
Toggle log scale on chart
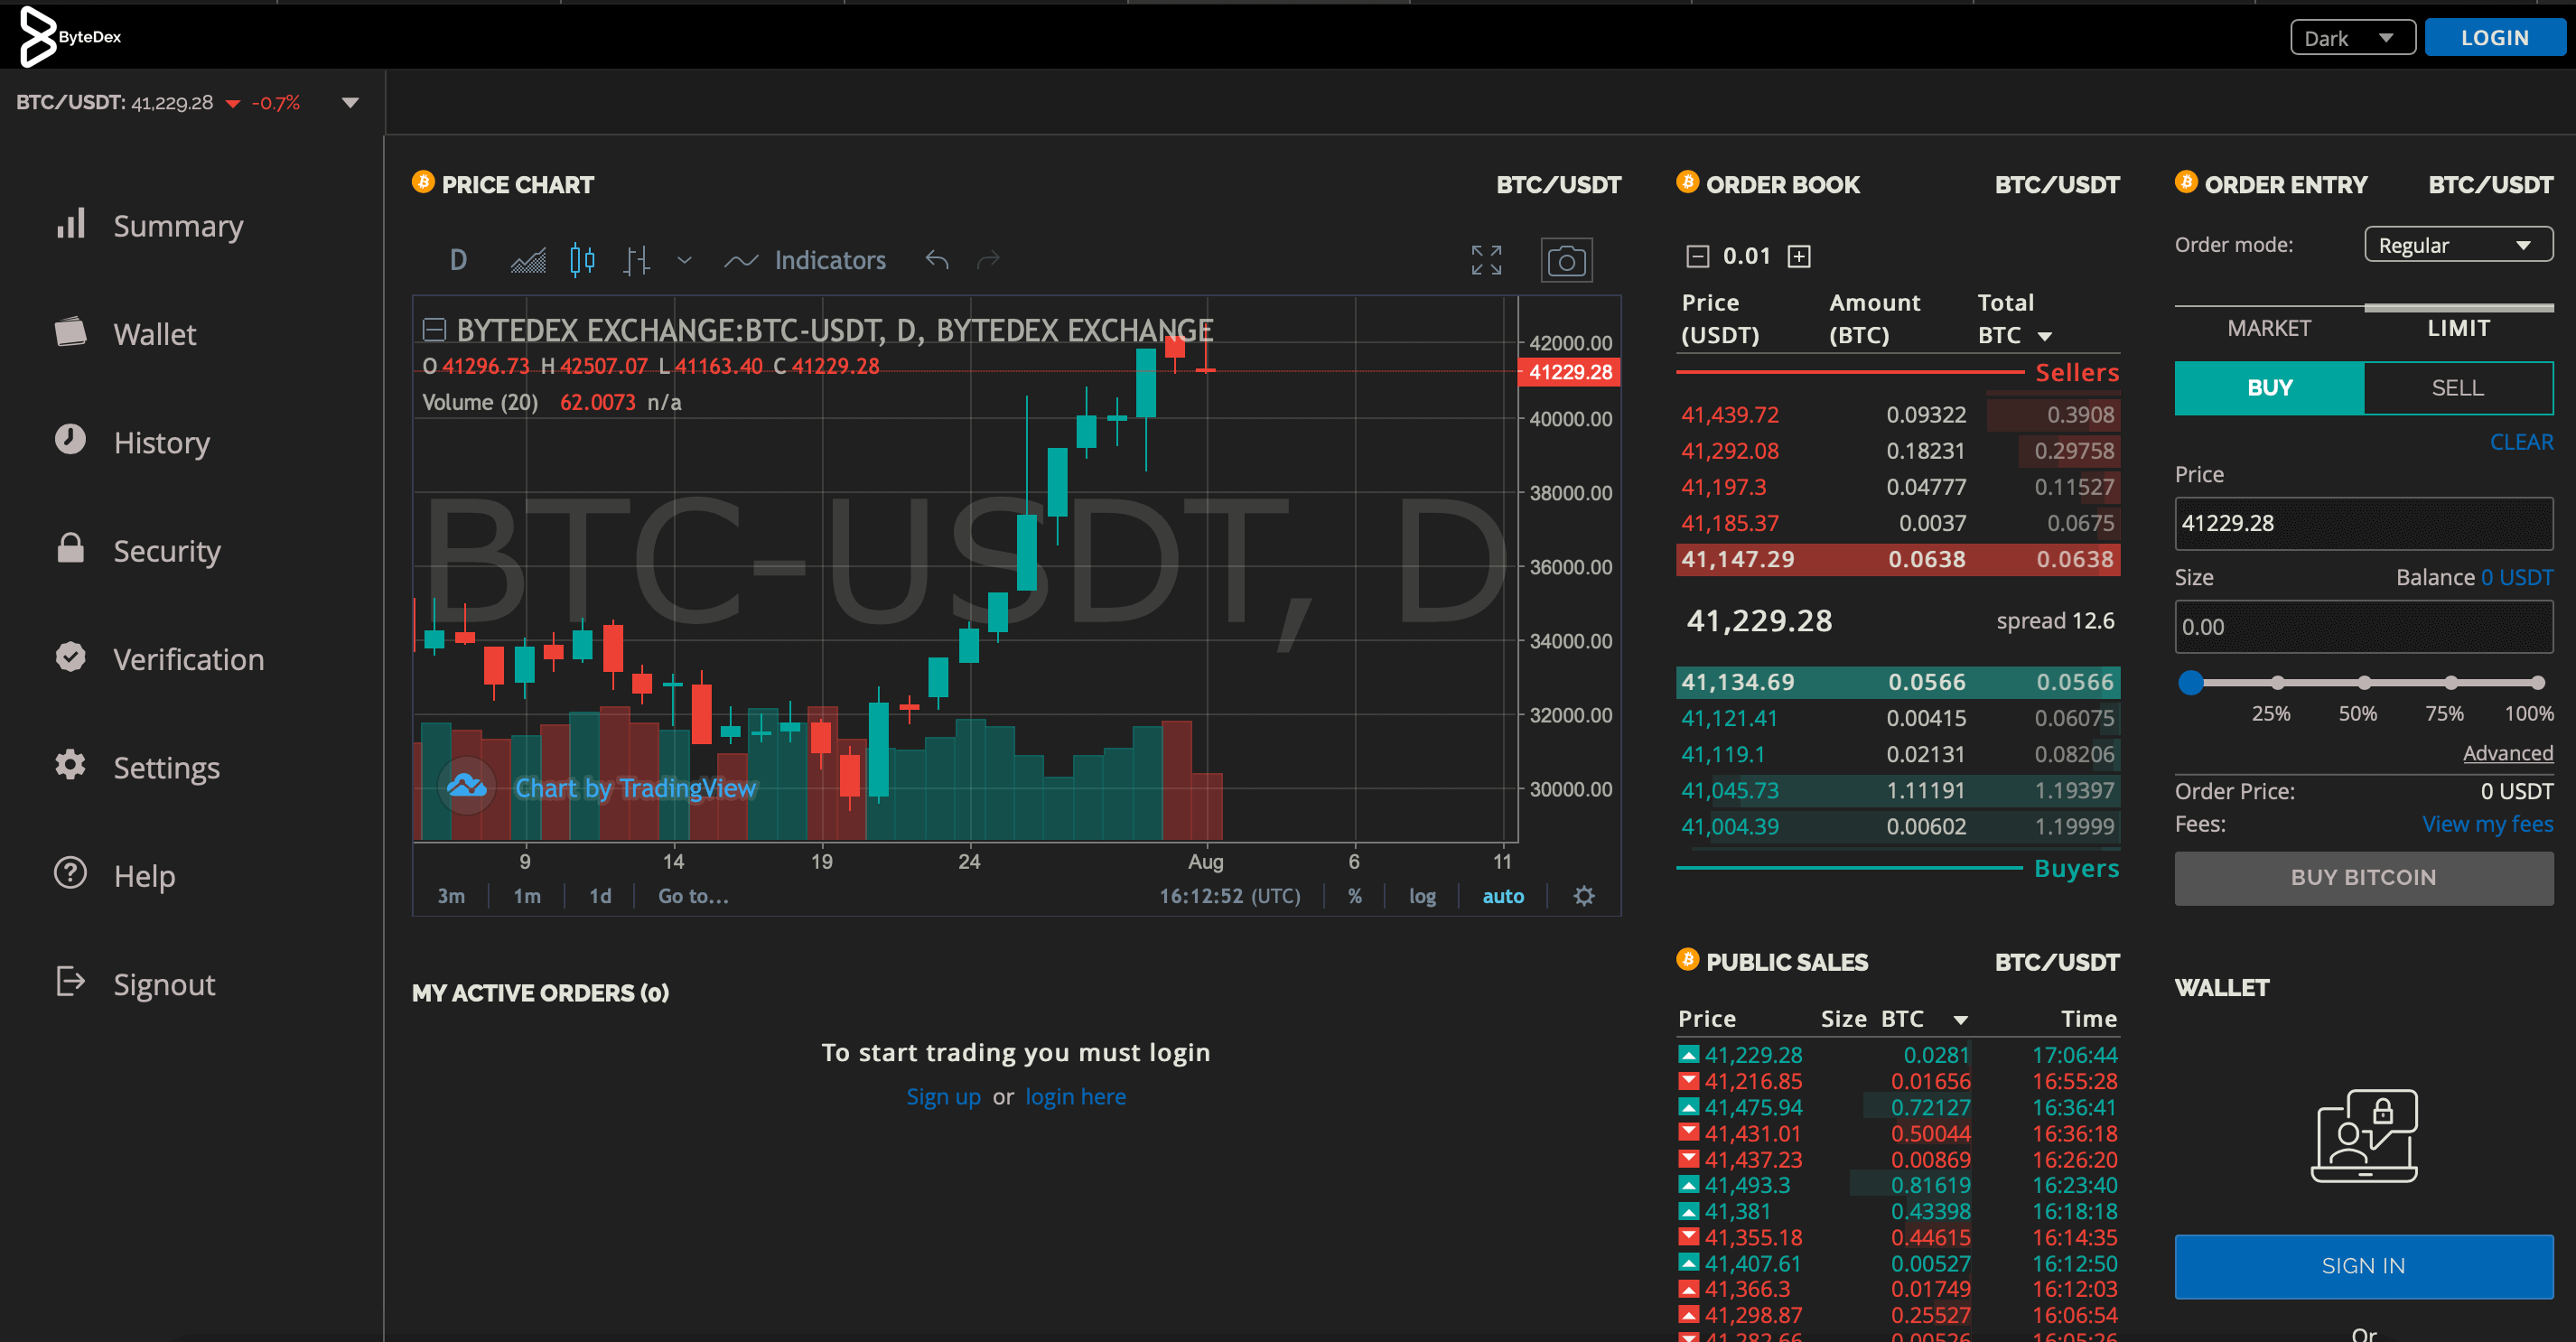pos(1421,896)
